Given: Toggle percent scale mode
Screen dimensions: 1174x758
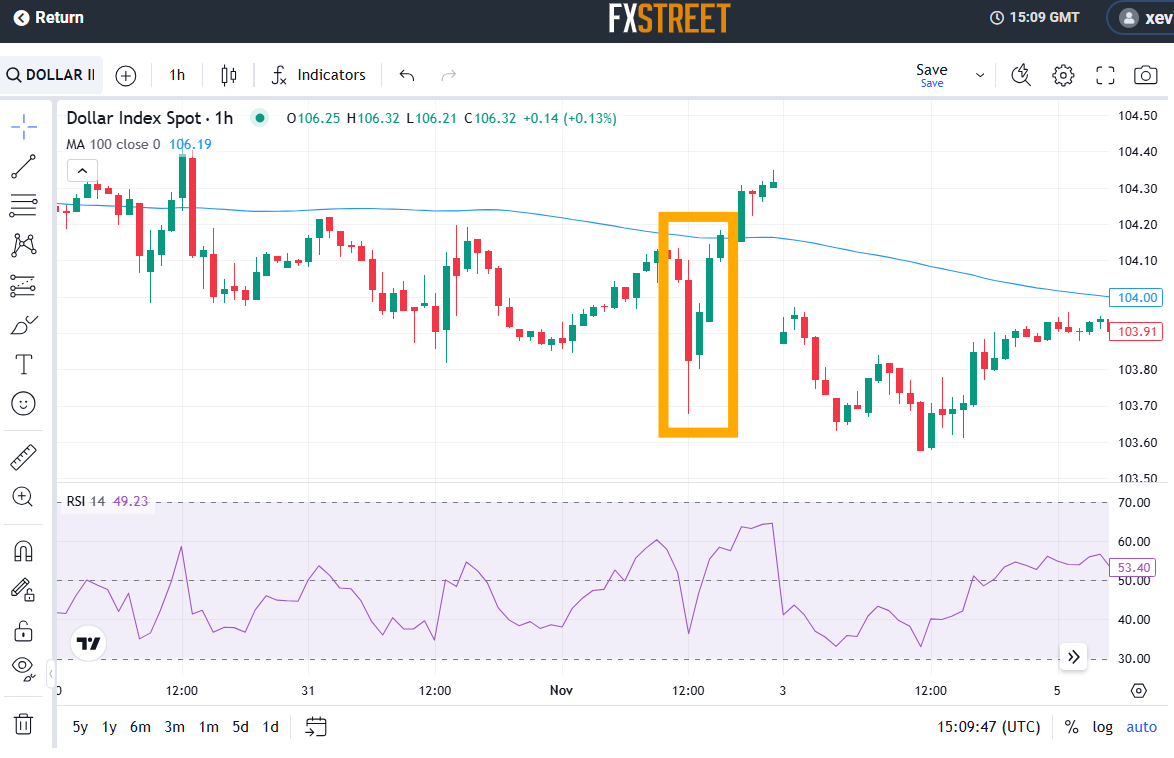Looking at the screenshot, I should pos(1071,727).
